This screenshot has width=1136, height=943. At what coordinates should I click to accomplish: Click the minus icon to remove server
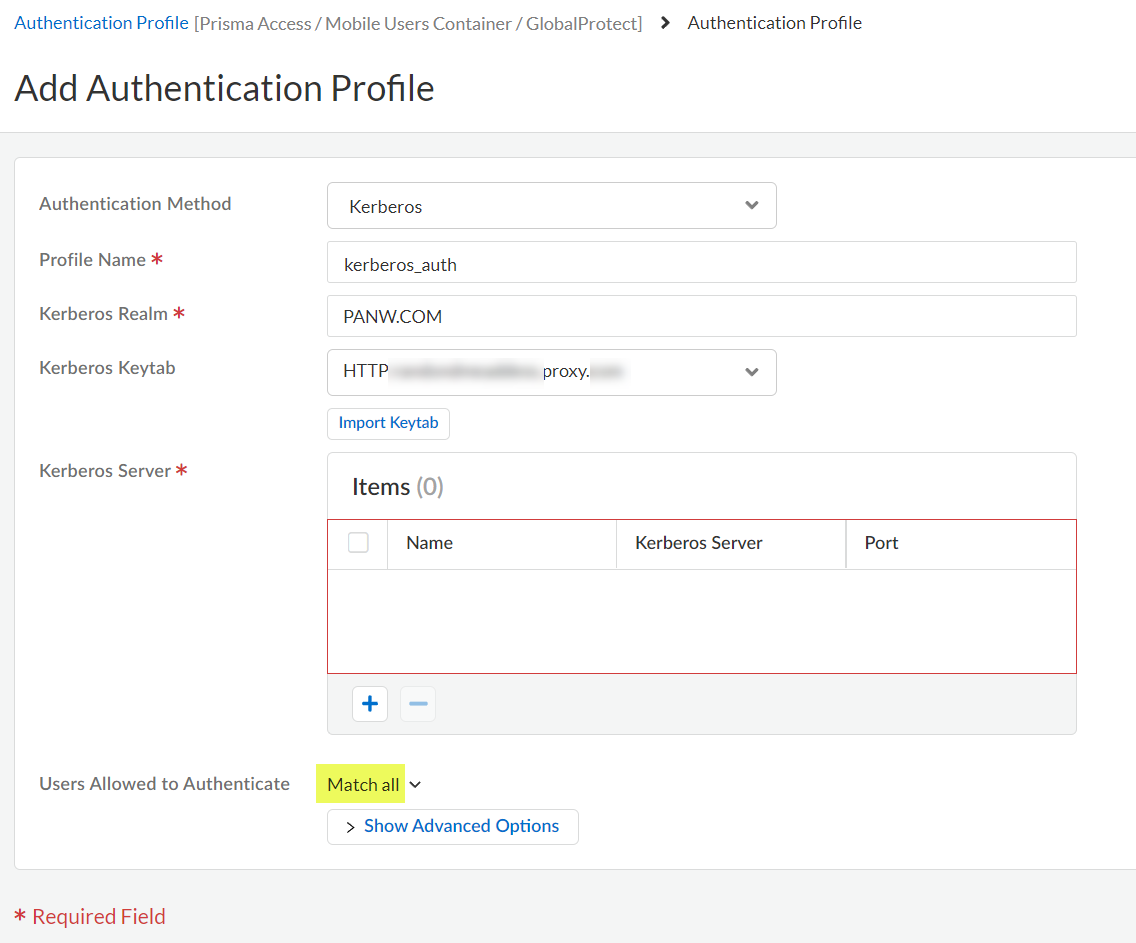pos(418,704)
